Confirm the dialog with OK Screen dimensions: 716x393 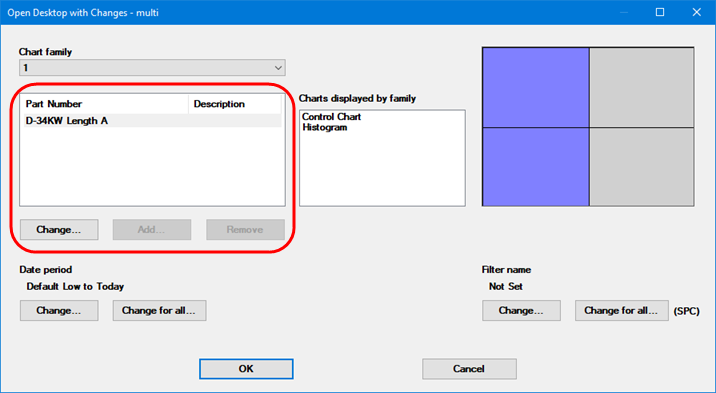point(246,369)
